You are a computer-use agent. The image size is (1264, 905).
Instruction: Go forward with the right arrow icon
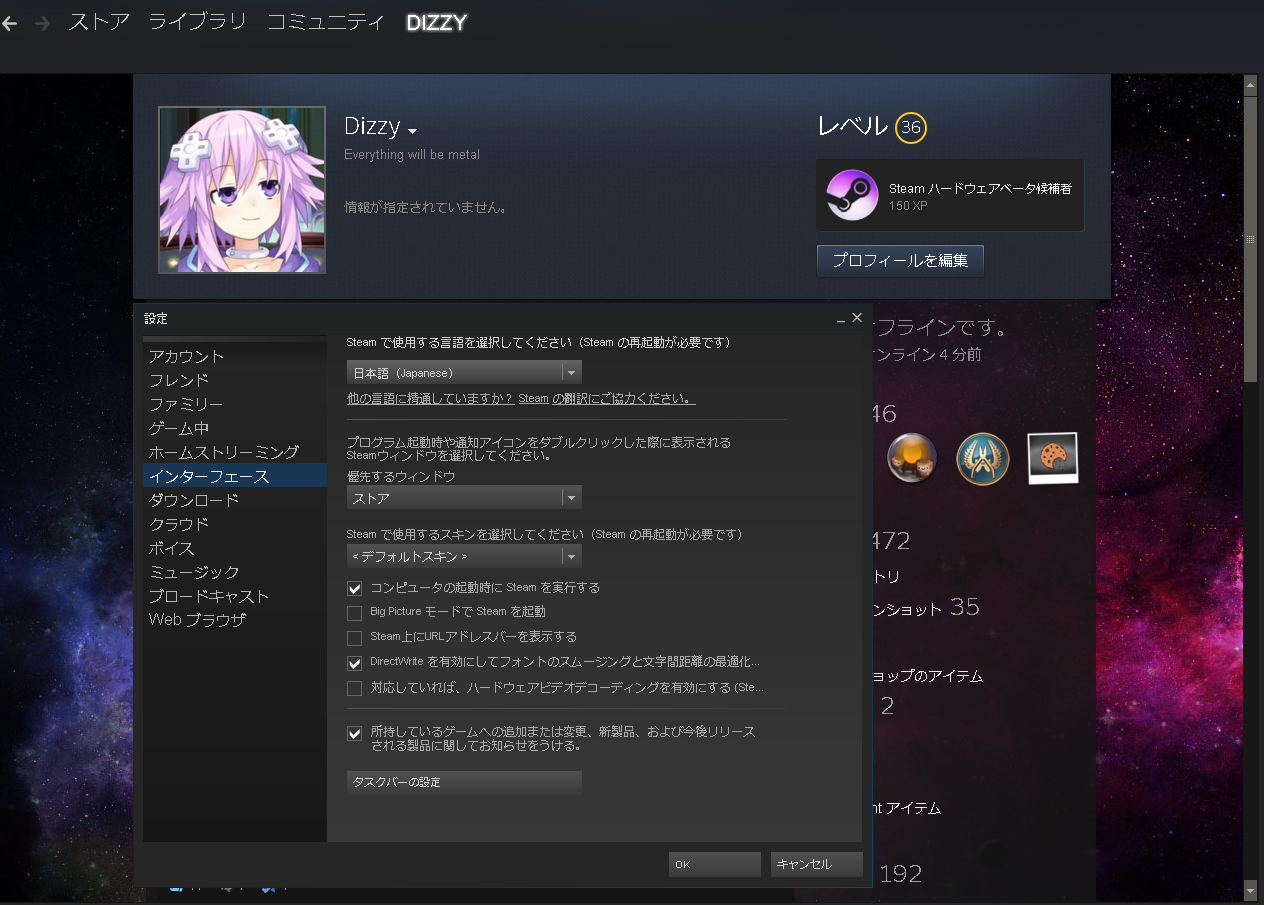(x=42, y=23)
